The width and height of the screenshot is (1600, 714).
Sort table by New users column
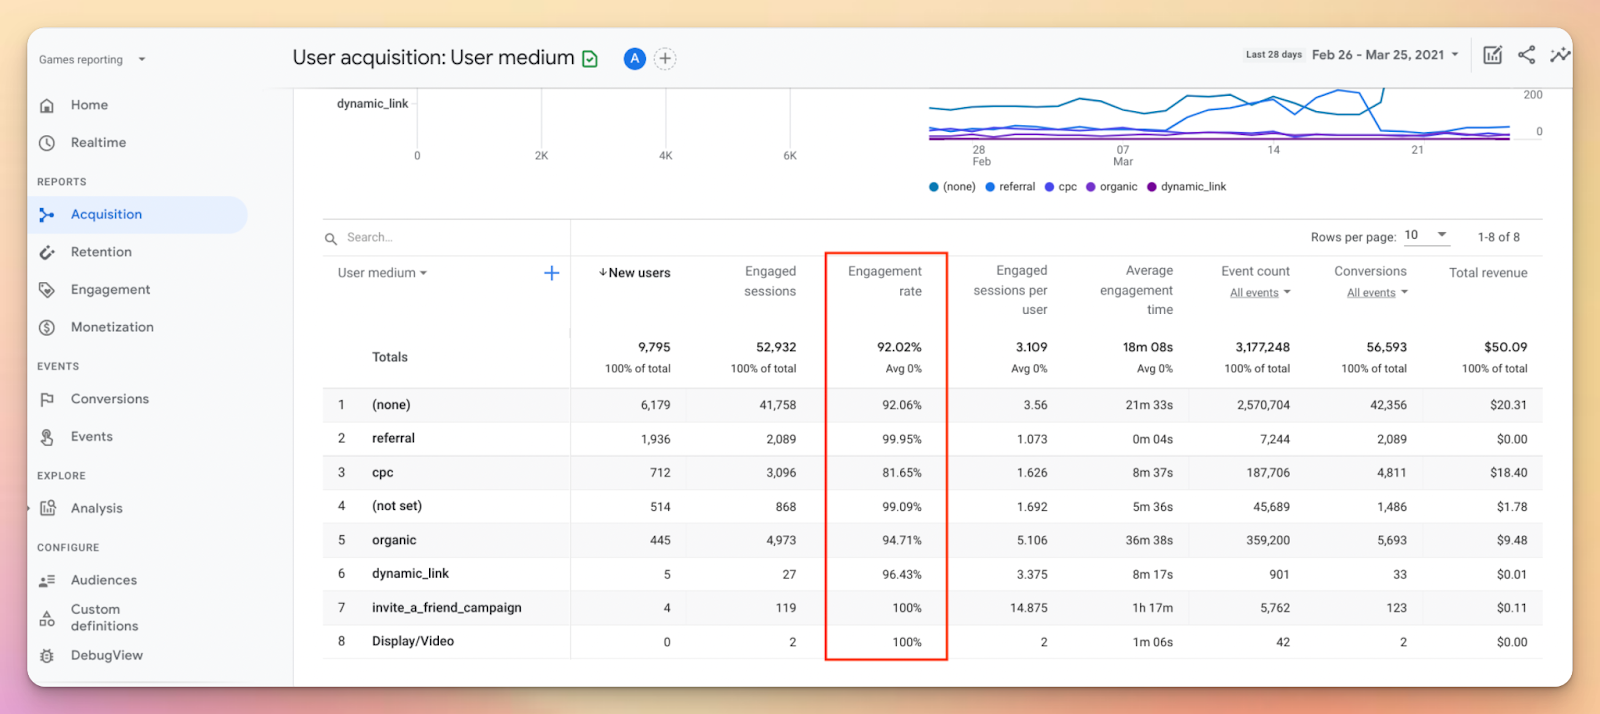click(x=635, y=273)
